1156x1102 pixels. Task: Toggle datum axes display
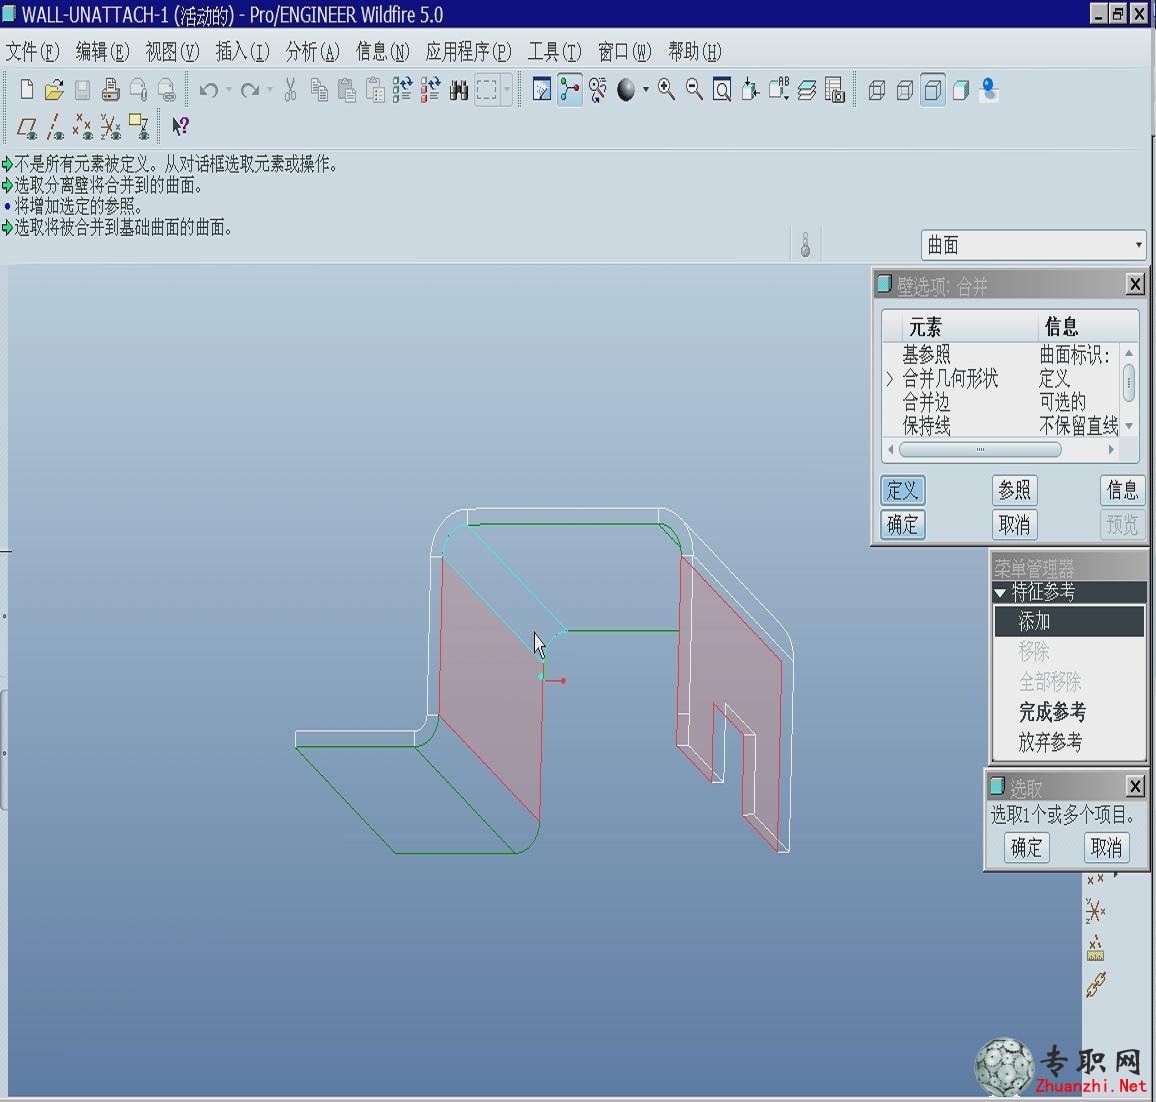coord(55,127)
